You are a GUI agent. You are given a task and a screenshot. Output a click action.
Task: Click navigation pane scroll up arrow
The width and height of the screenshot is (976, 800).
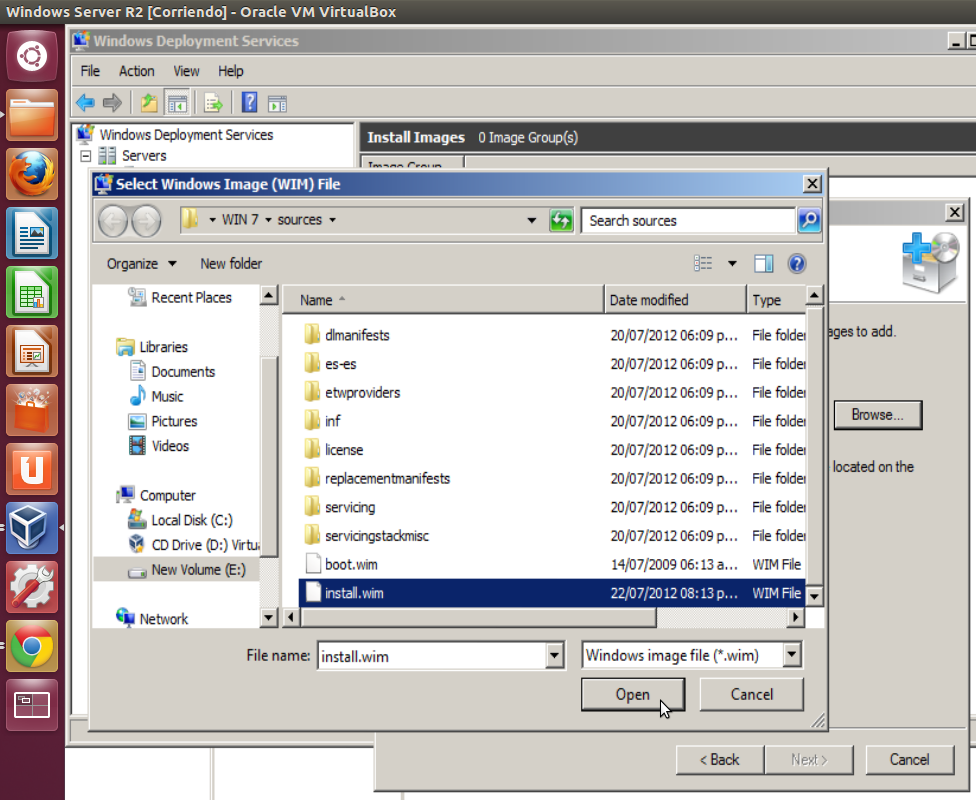269,294
